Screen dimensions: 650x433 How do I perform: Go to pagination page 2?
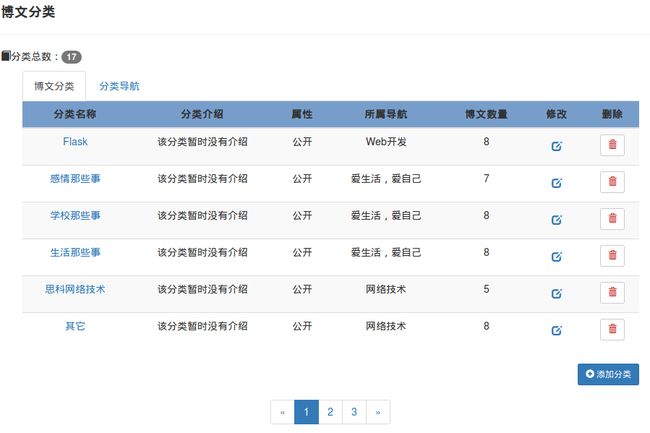[x=330, y=412]
